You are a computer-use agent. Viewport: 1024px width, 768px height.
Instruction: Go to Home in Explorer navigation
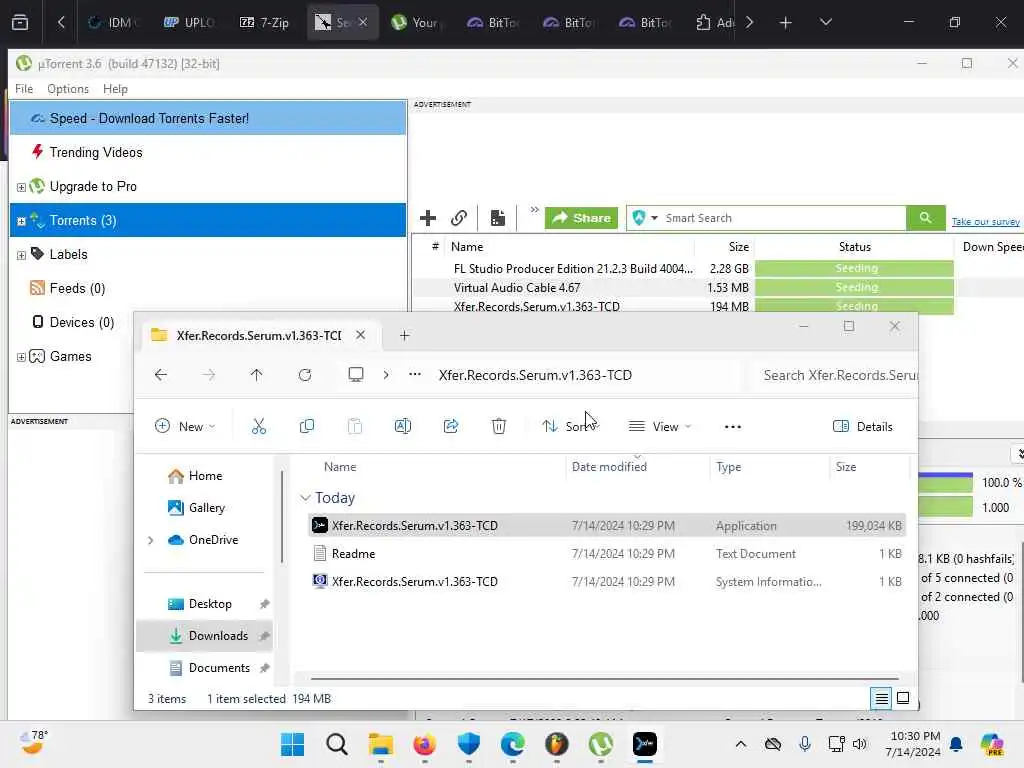point(195,476)
